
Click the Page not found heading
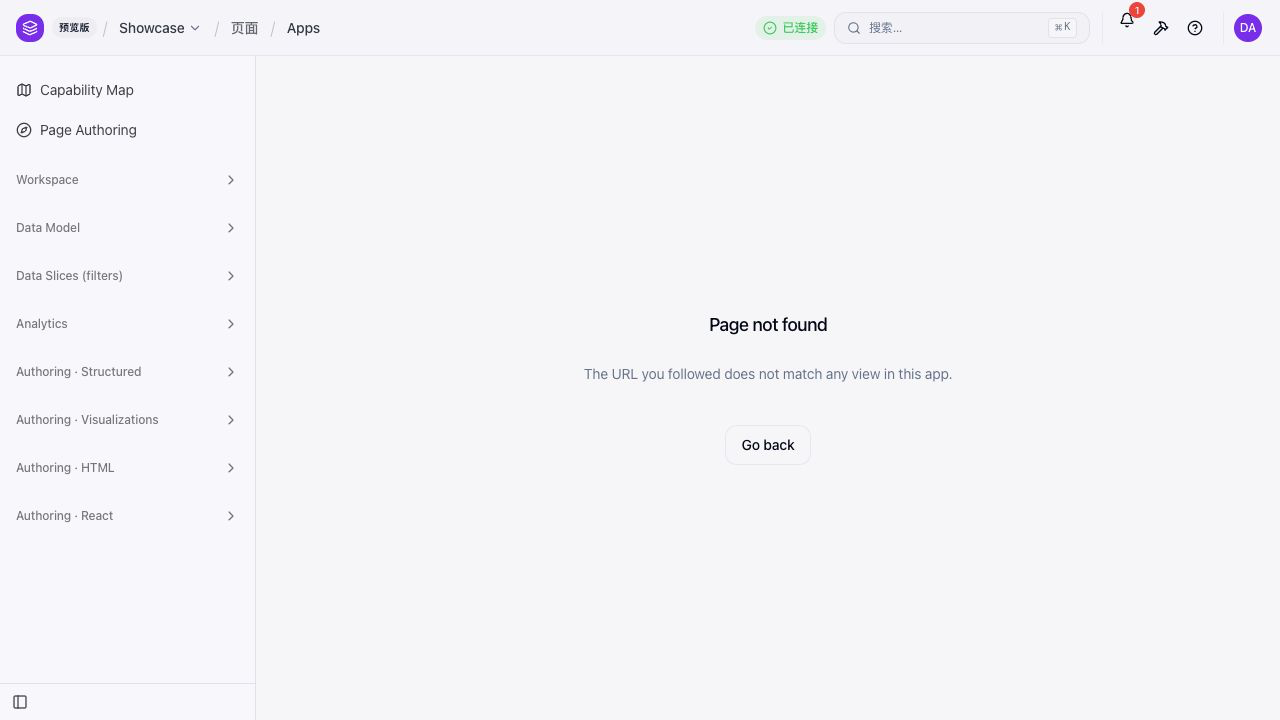[x=768, y=325]
